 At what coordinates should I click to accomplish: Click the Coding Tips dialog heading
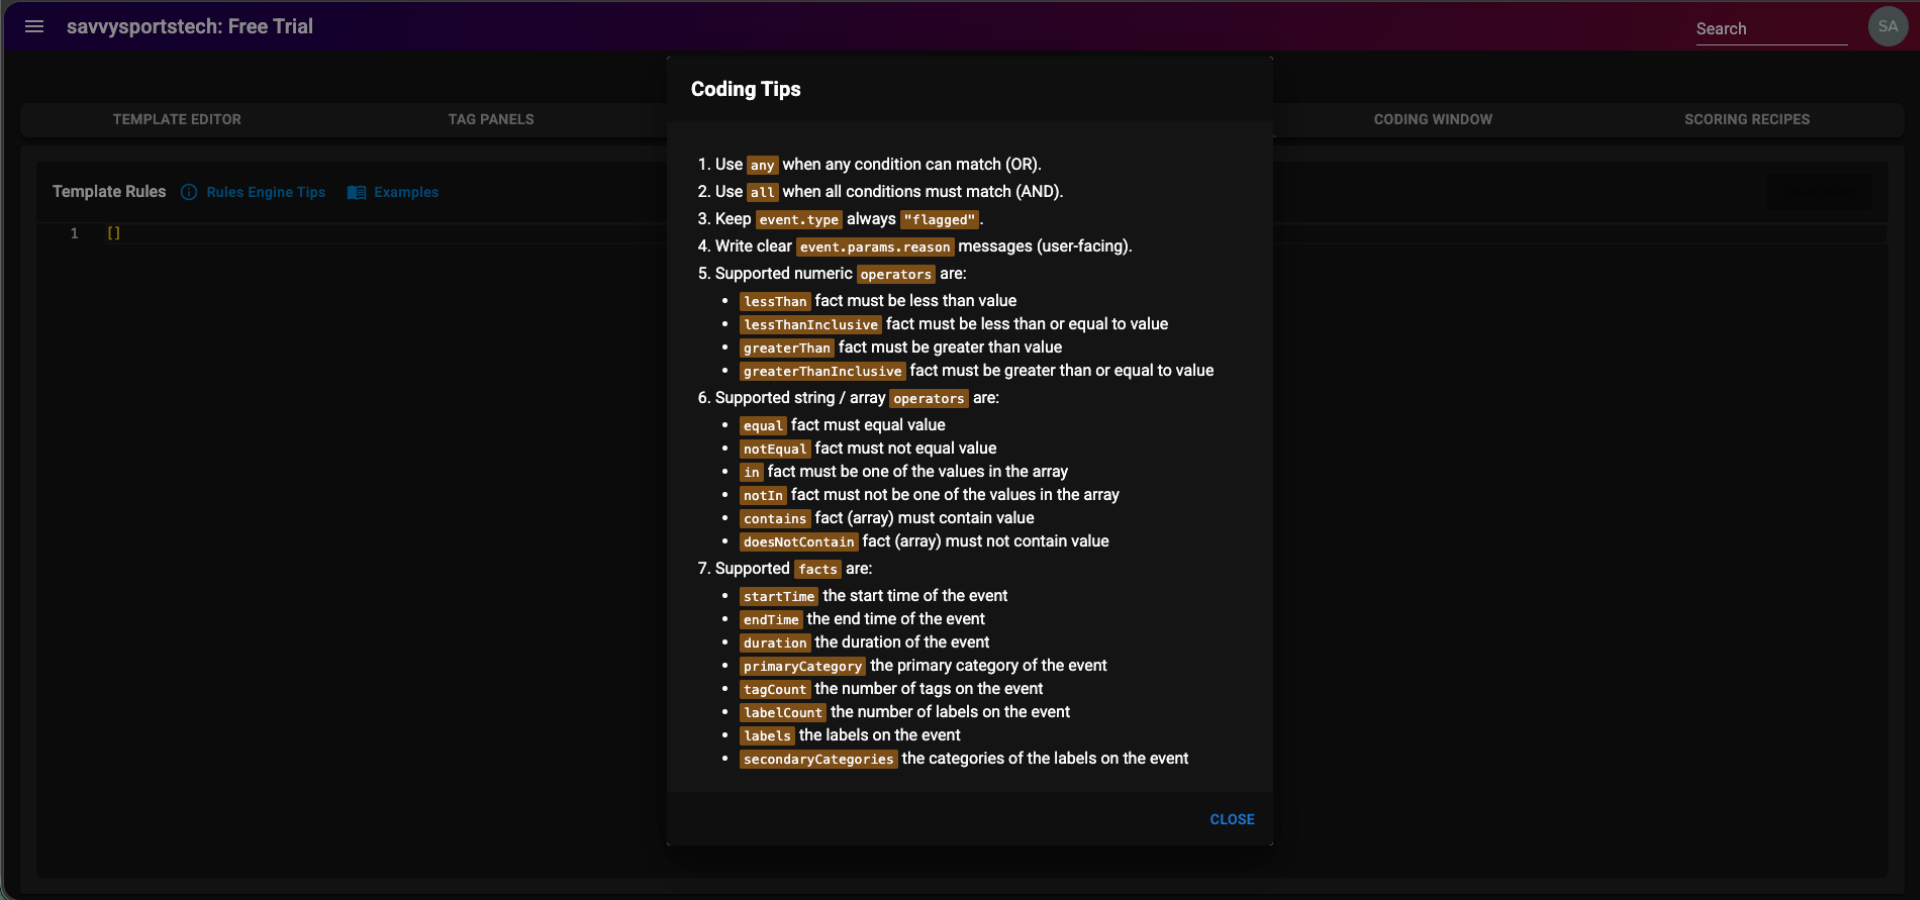(746, 89)
